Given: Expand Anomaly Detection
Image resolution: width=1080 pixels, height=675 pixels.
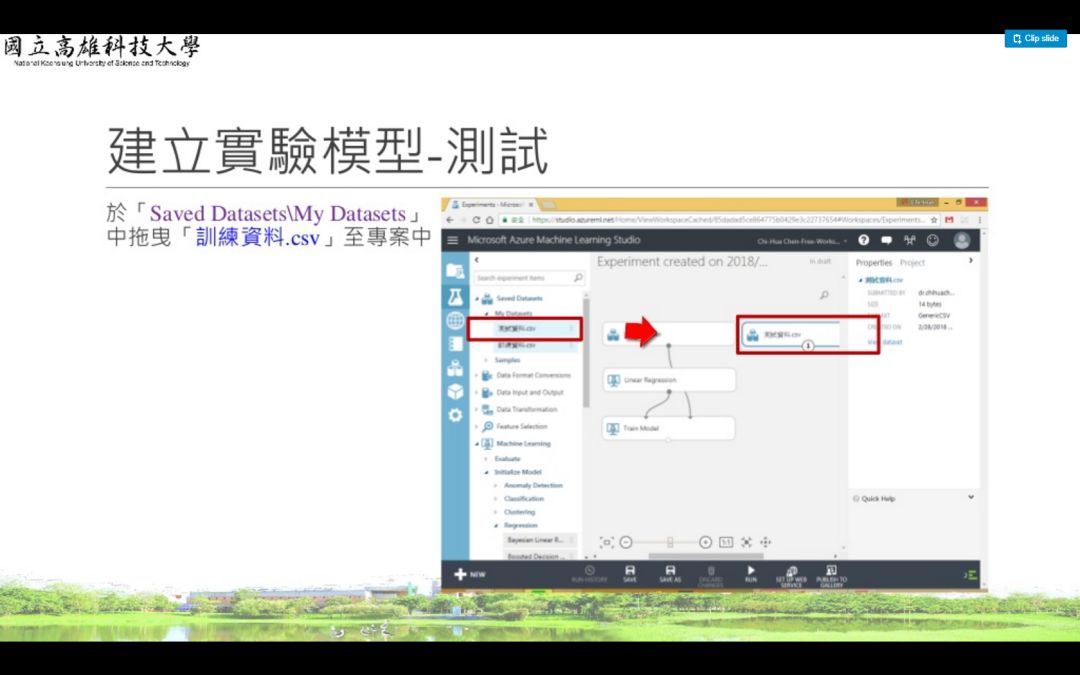Looking at the screenshot, I should pyautogui.click(x=496, y=486).
